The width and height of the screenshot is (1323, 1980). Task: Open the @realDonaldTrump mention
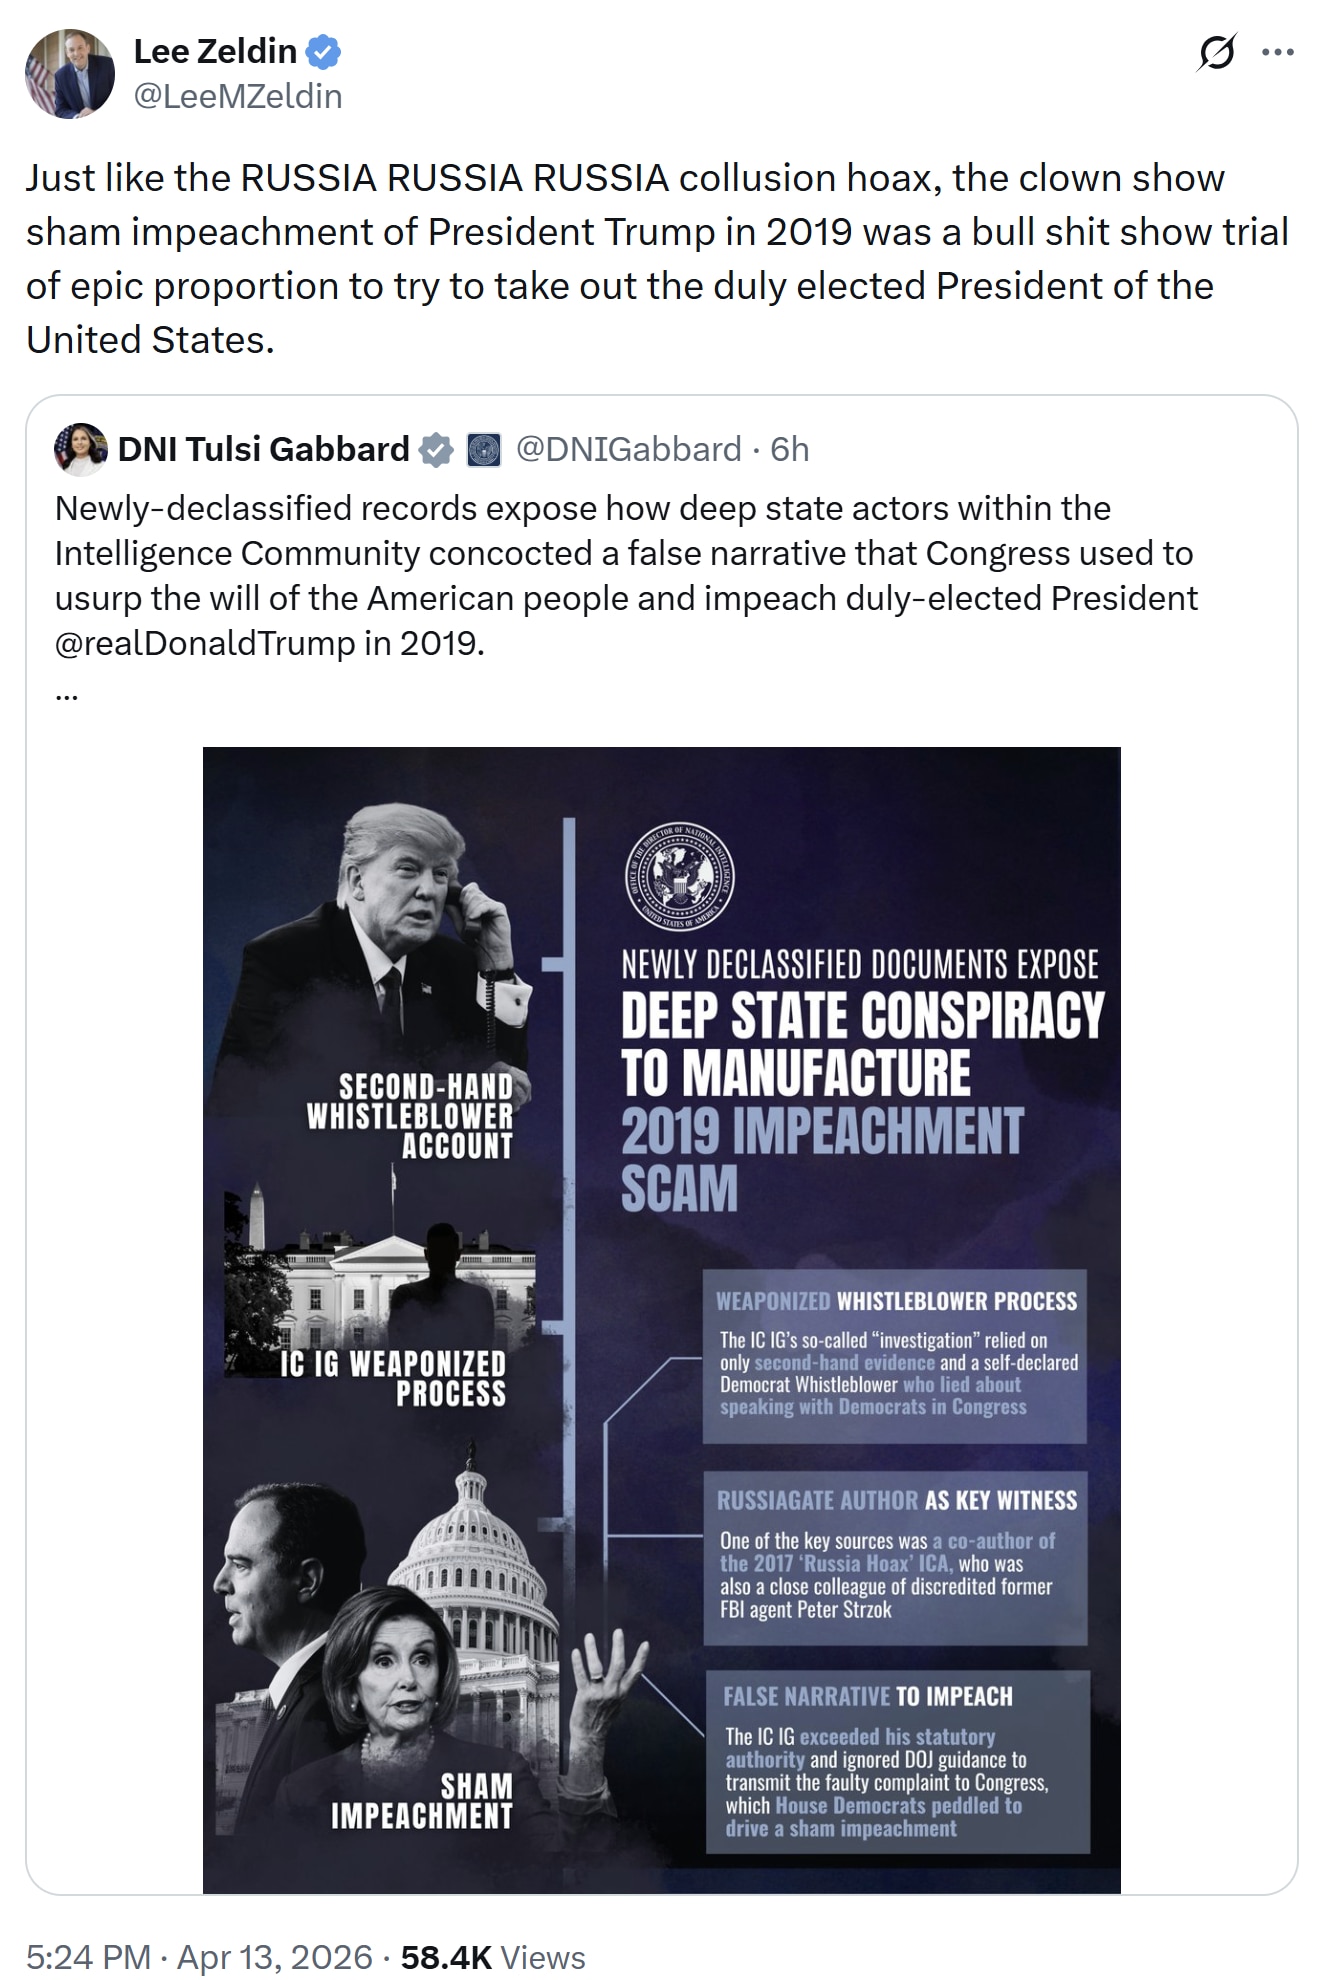tap(205, 642)
